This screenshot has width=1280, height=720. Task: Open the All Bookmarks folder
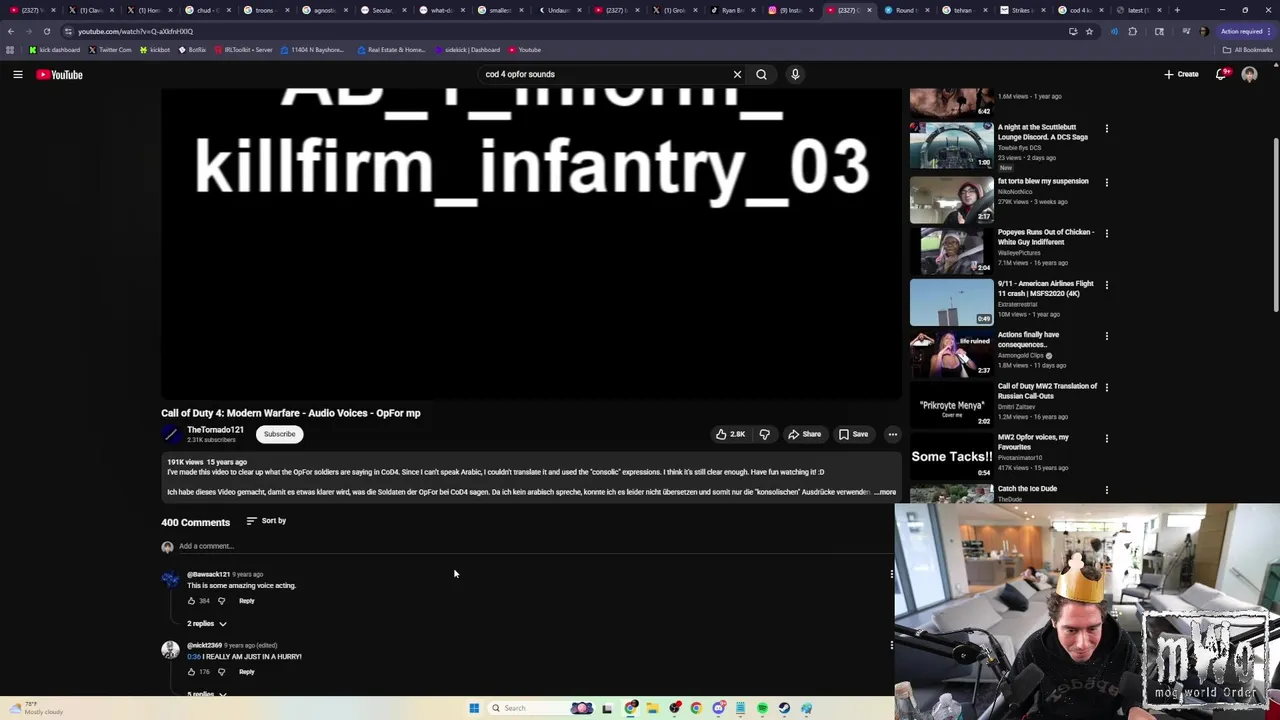1247,50
